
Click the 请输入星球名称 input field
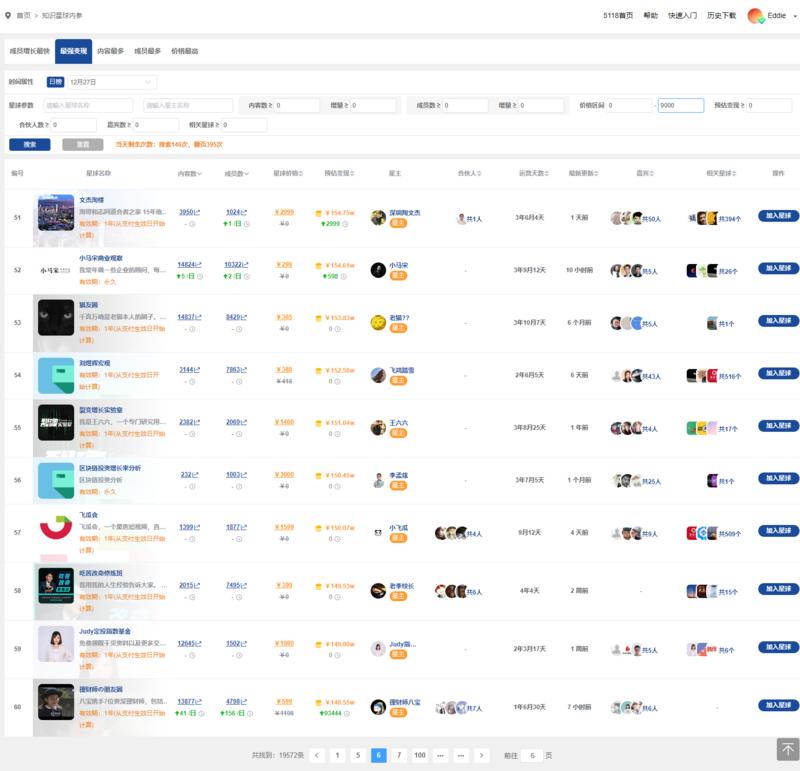click(88, 105)
